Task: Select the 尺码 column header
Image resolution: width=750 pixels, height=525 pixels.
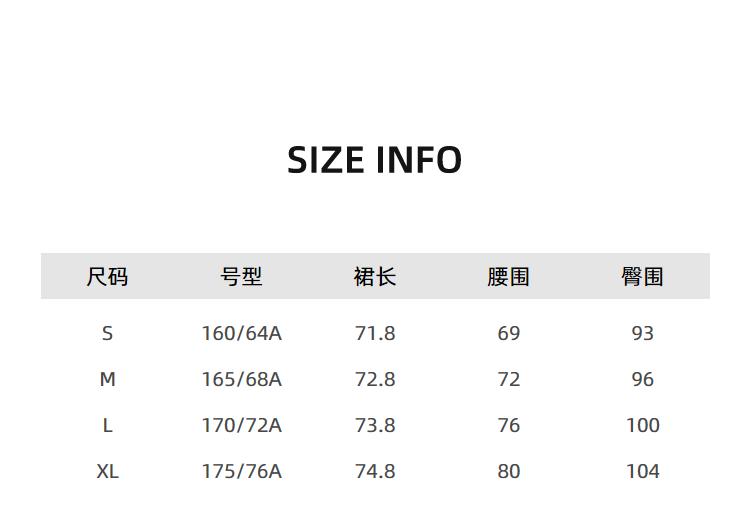Action: (x=107, y=276)
